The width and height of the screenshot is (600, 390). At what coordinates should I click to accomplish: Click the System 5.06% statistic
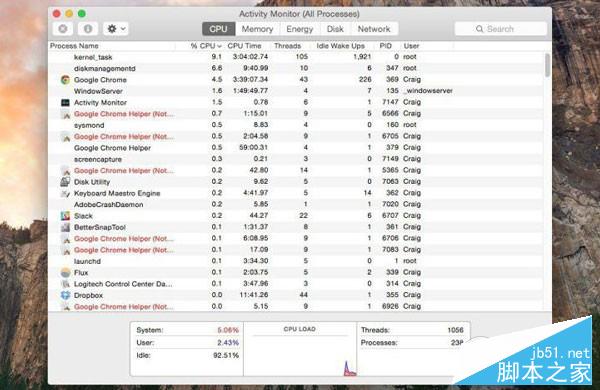click(188, 330)
